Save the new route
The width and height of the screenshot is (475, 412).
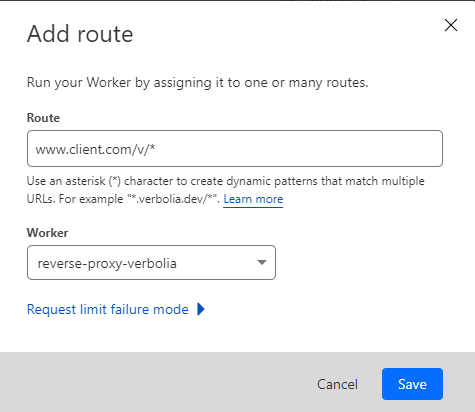tap(412, 384)
